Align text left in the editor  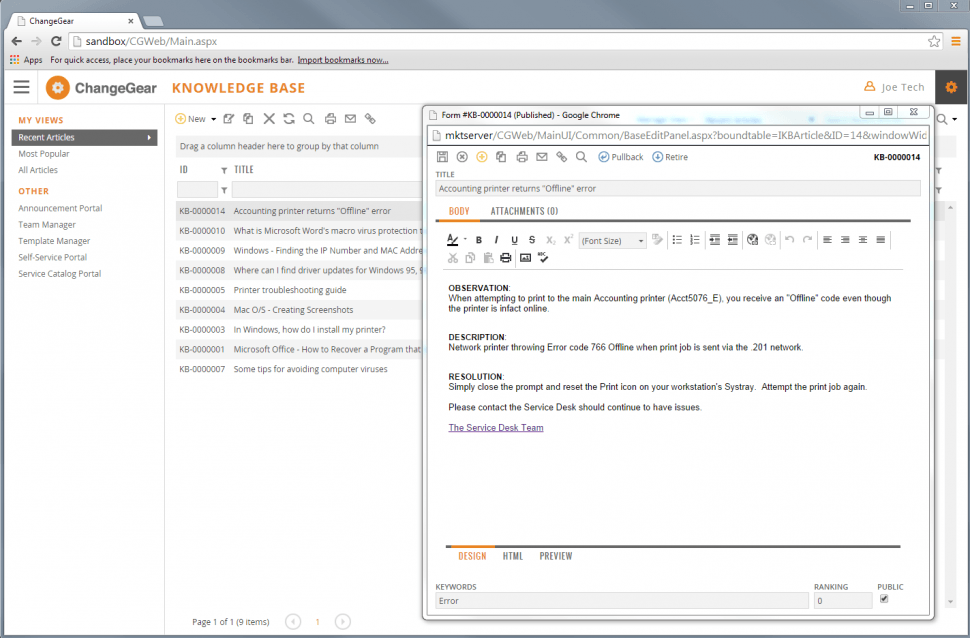[x=827, y=240]
